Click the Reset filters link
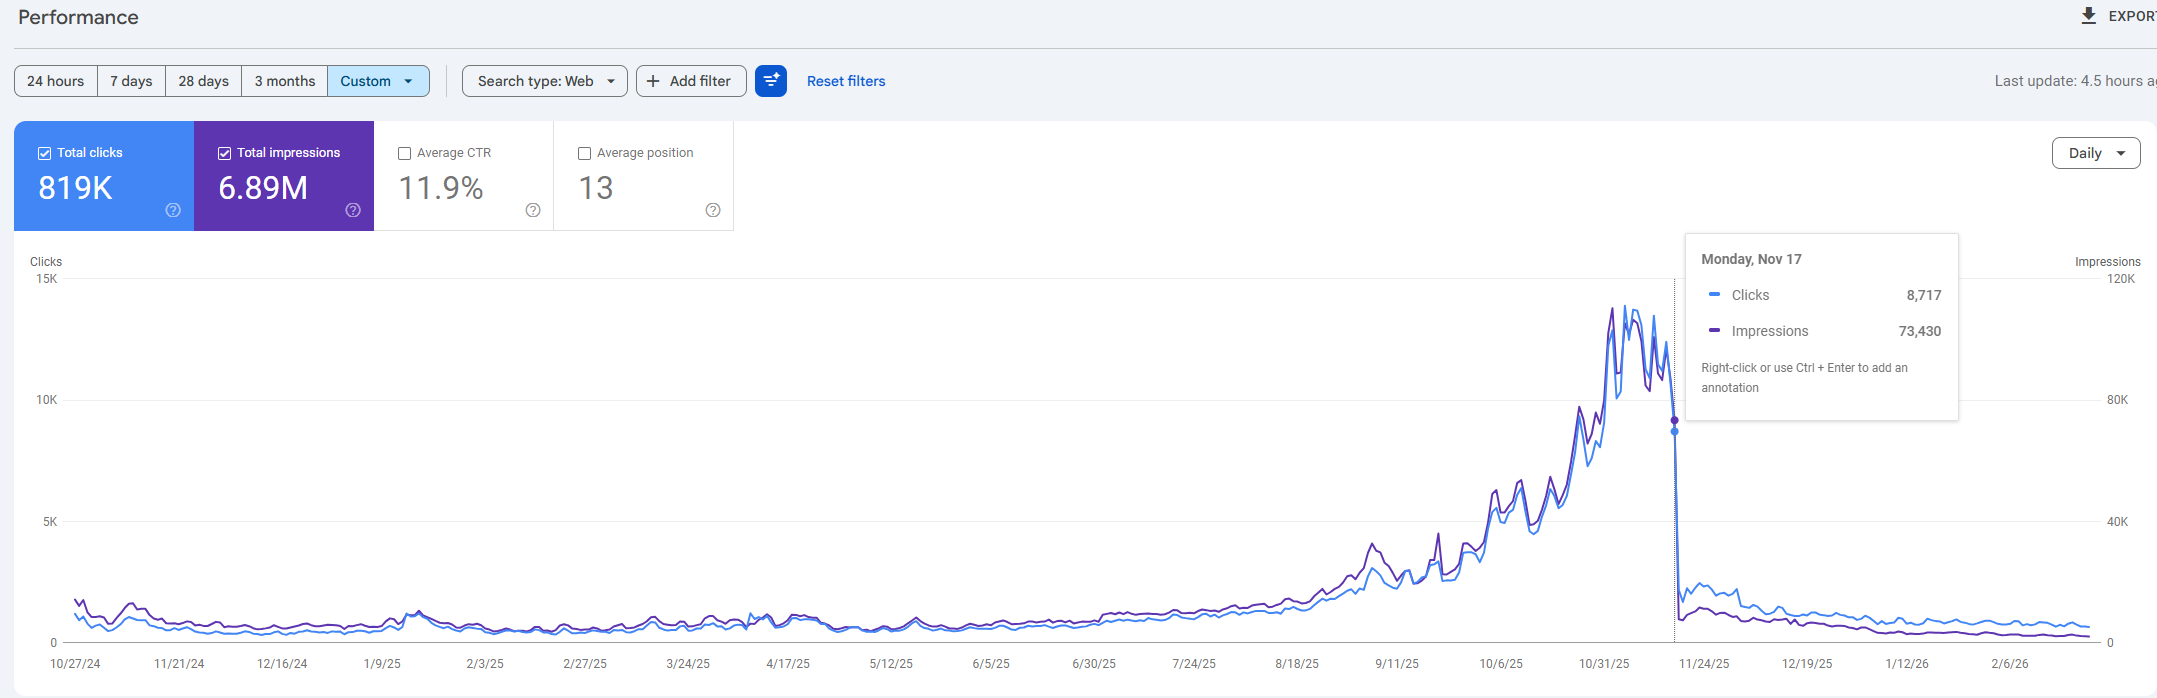Viewport: 2157px width, 698px height. click(x=846, y=81)
